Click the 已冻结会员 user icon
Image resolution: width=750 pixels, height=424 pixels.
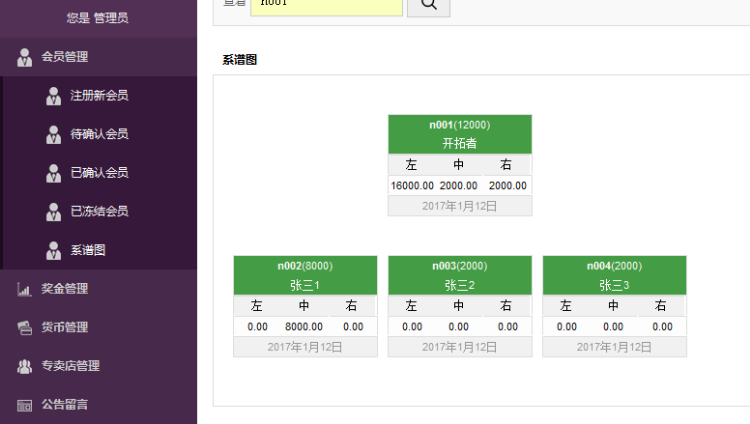coord(54,211)
